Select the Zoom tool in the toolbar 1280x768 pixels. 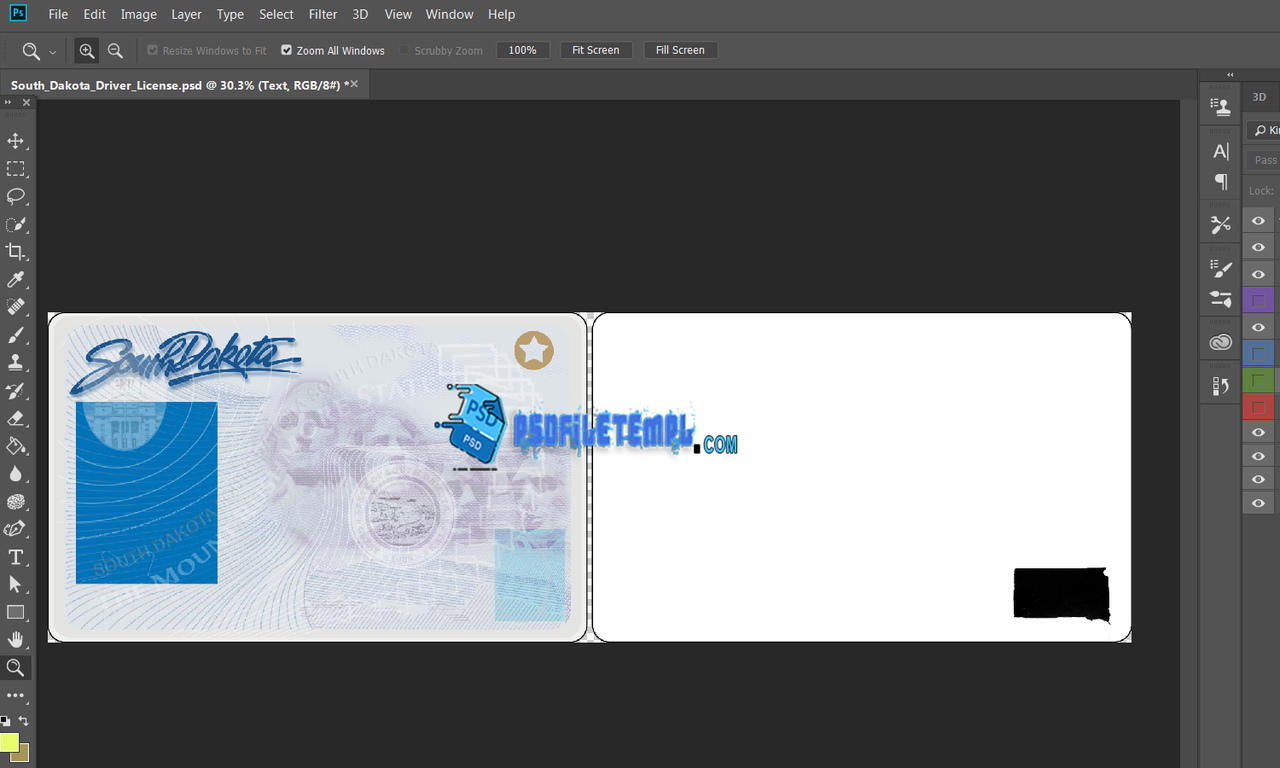pos(16,667)
